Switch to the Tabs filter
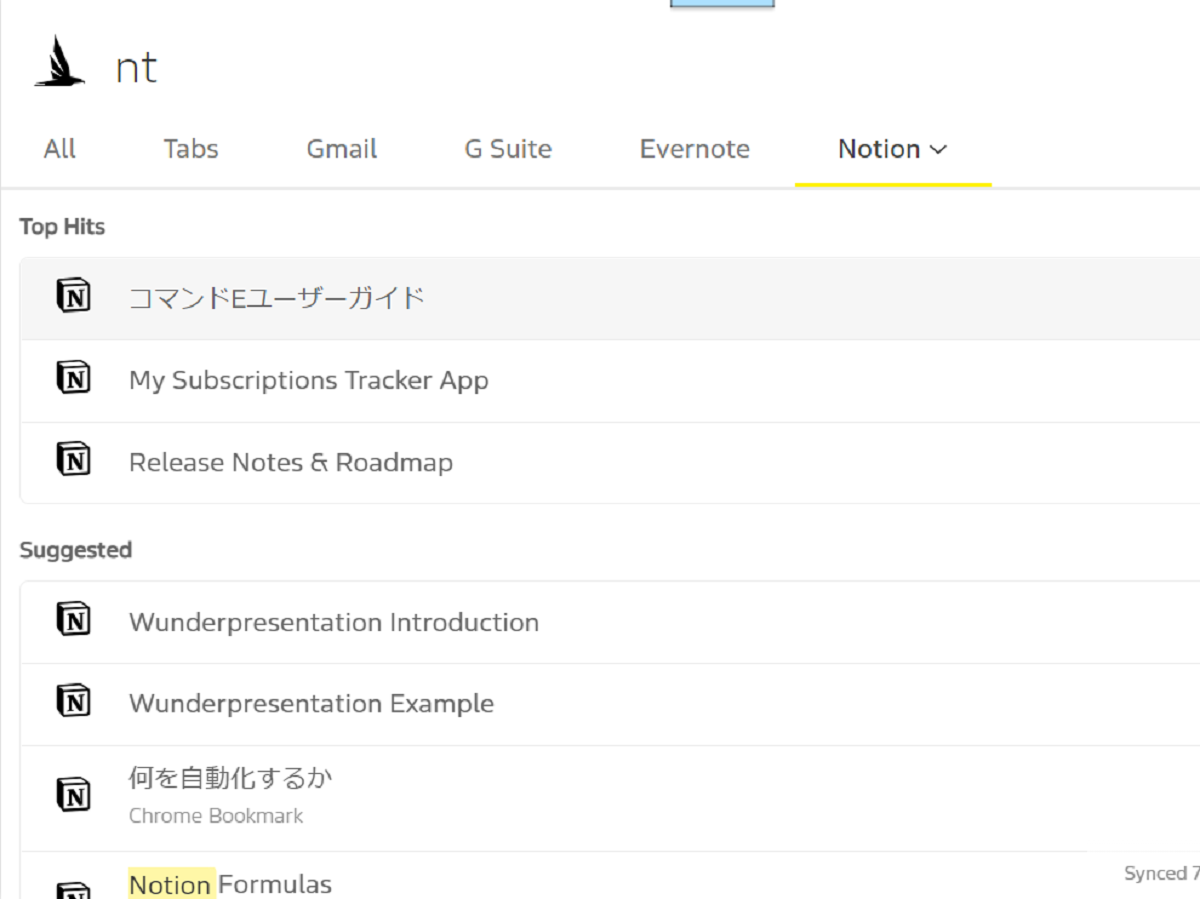1200x899 pixels. point(191,149)
